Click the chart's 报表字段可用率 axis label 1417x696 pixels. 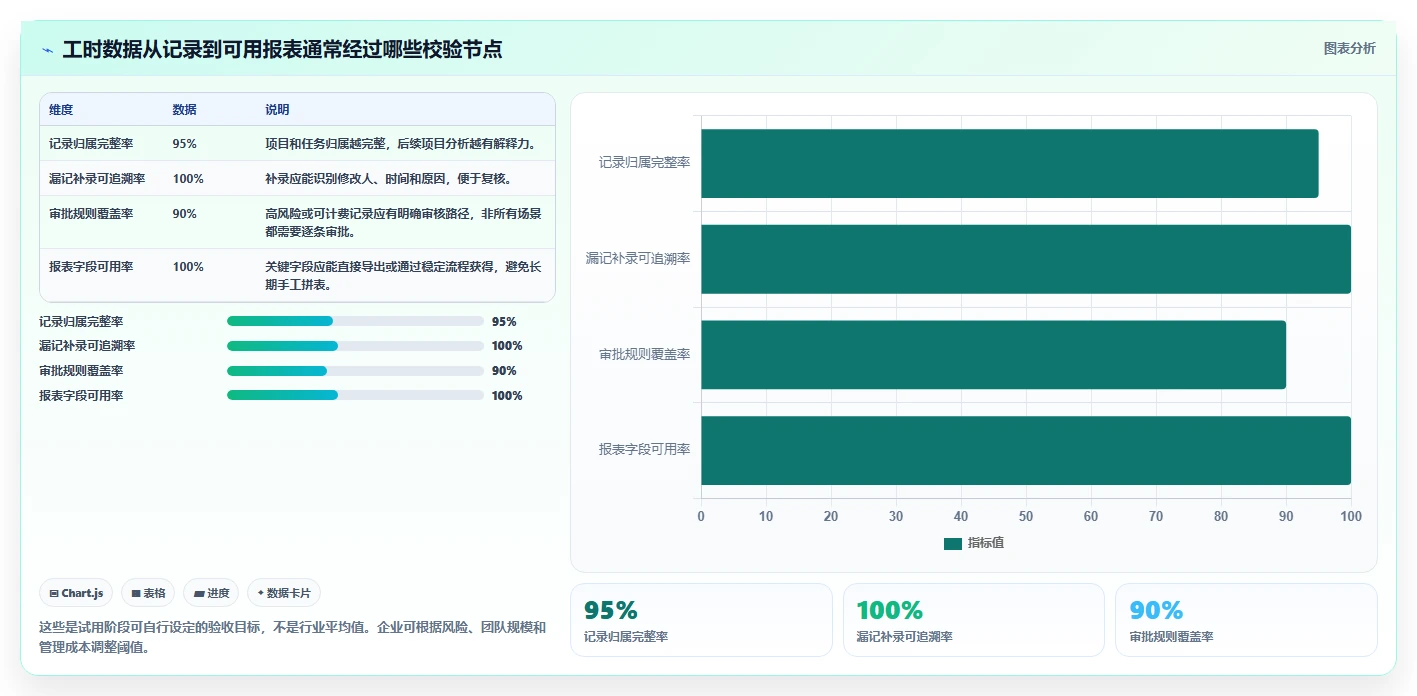(645, 451)
